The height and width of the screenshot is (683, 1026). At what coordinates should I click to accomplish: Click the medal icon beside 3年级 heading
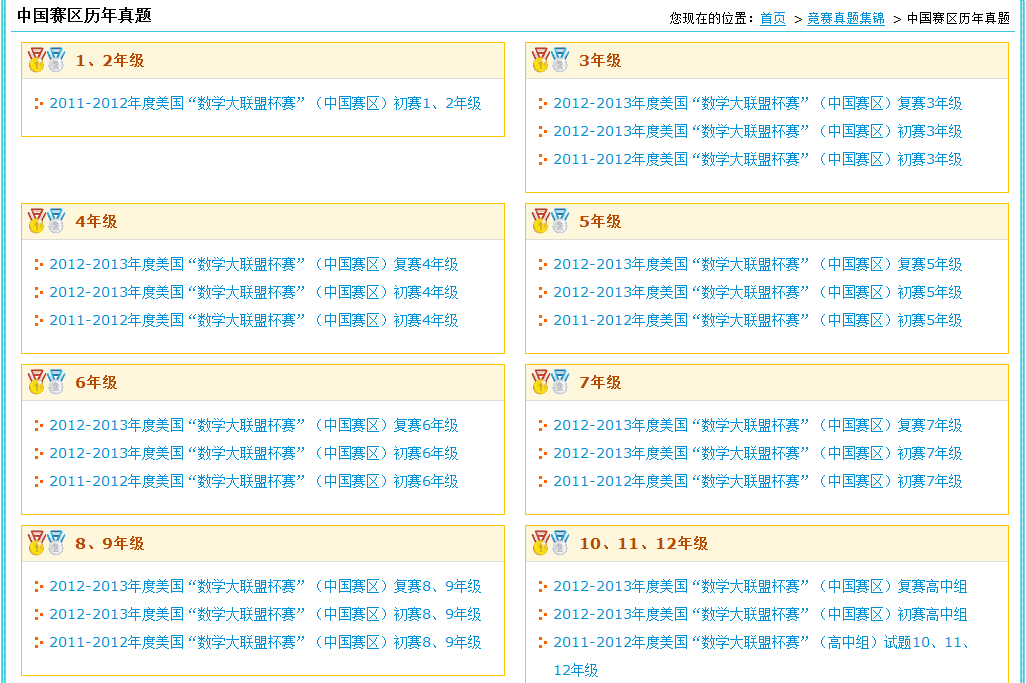pyautogui.click(x=550, y=60)
